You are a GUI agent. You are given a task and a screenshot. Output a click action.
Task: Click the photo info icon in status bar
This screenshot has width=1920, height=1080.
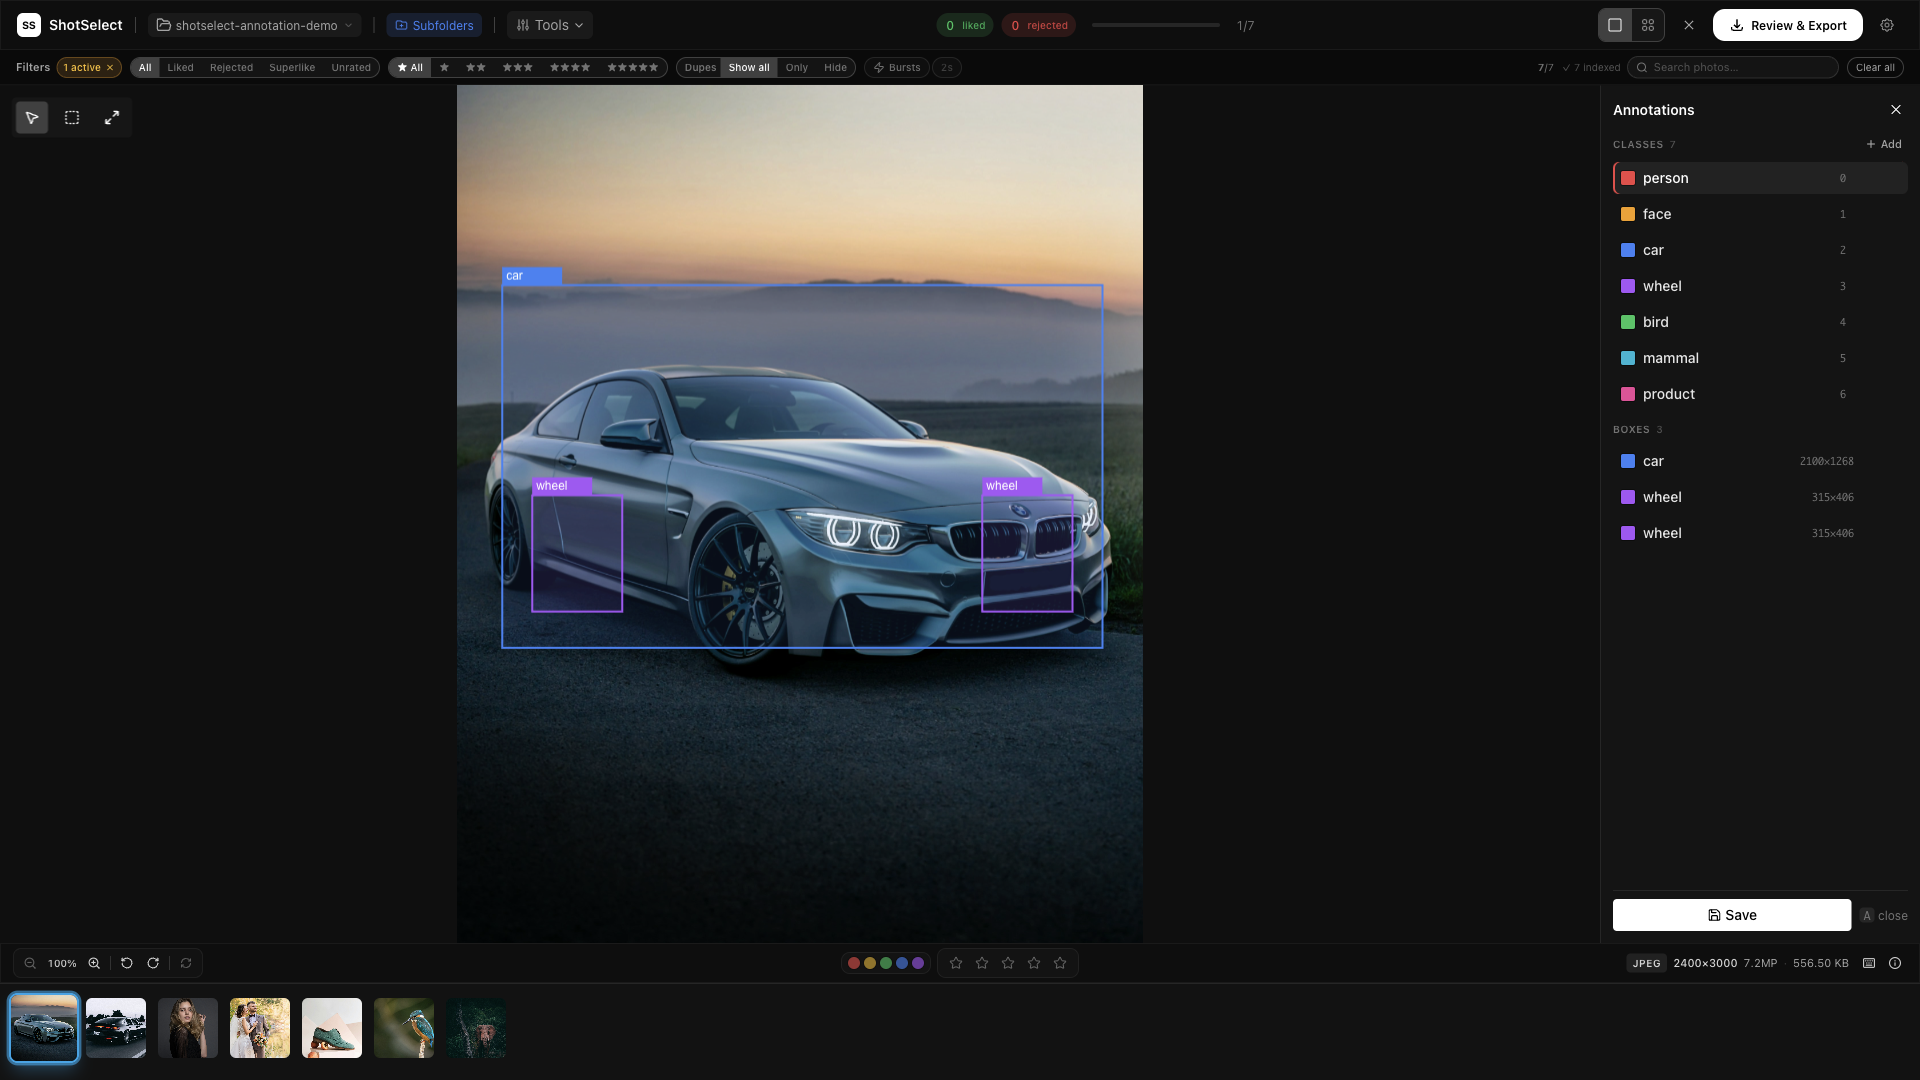click(1895, 963)
